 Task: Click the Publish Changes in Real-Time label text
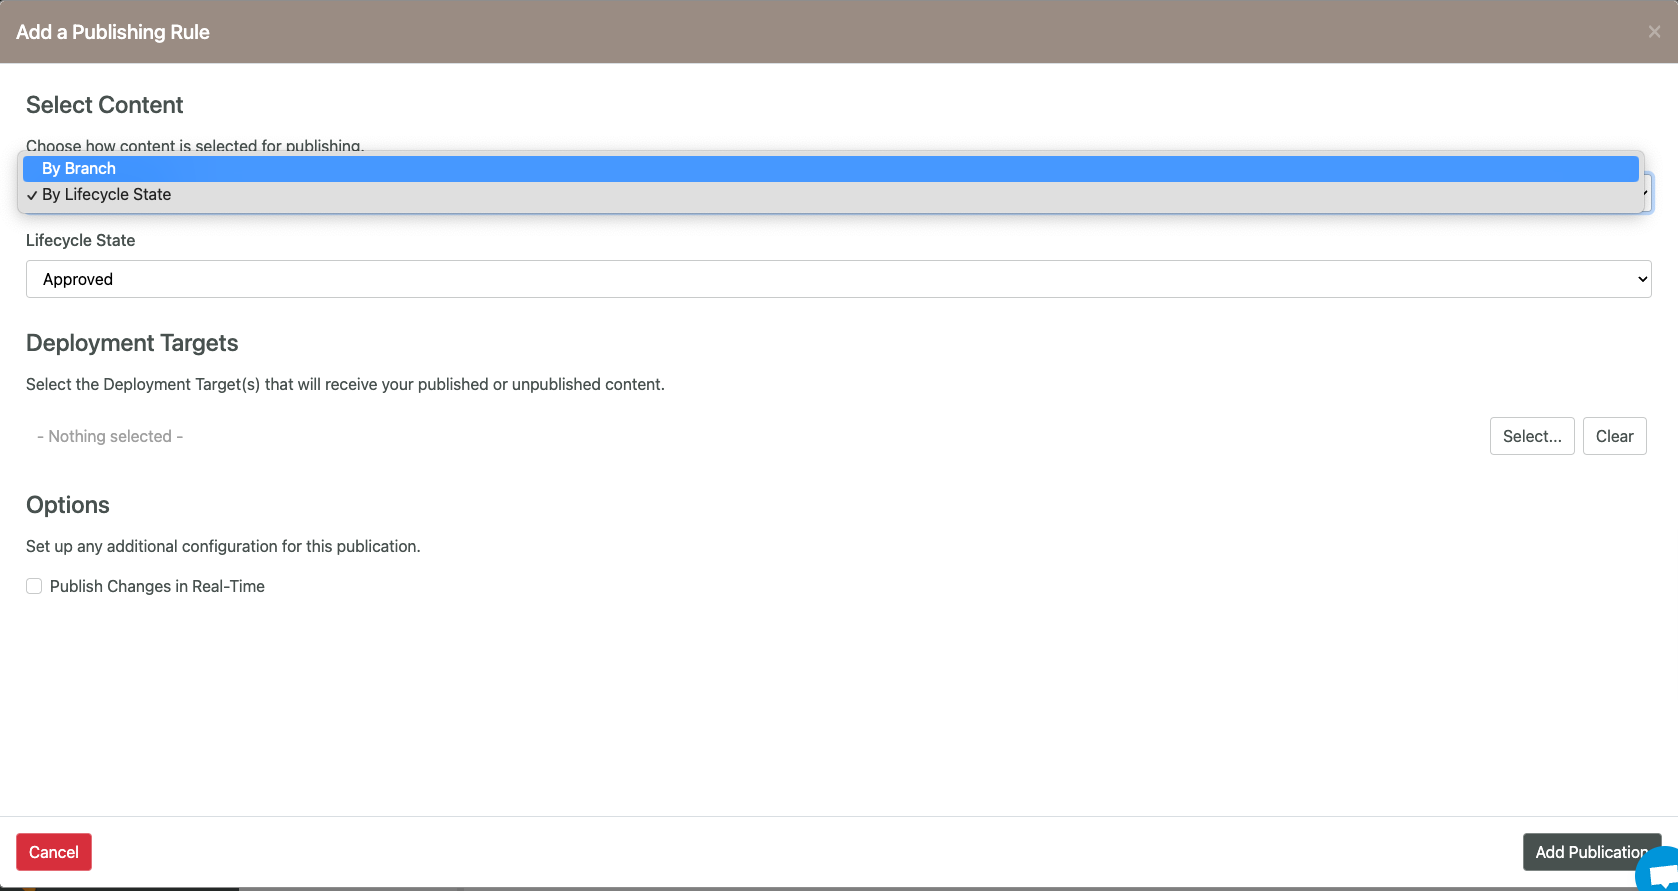[x=157, y=586]
